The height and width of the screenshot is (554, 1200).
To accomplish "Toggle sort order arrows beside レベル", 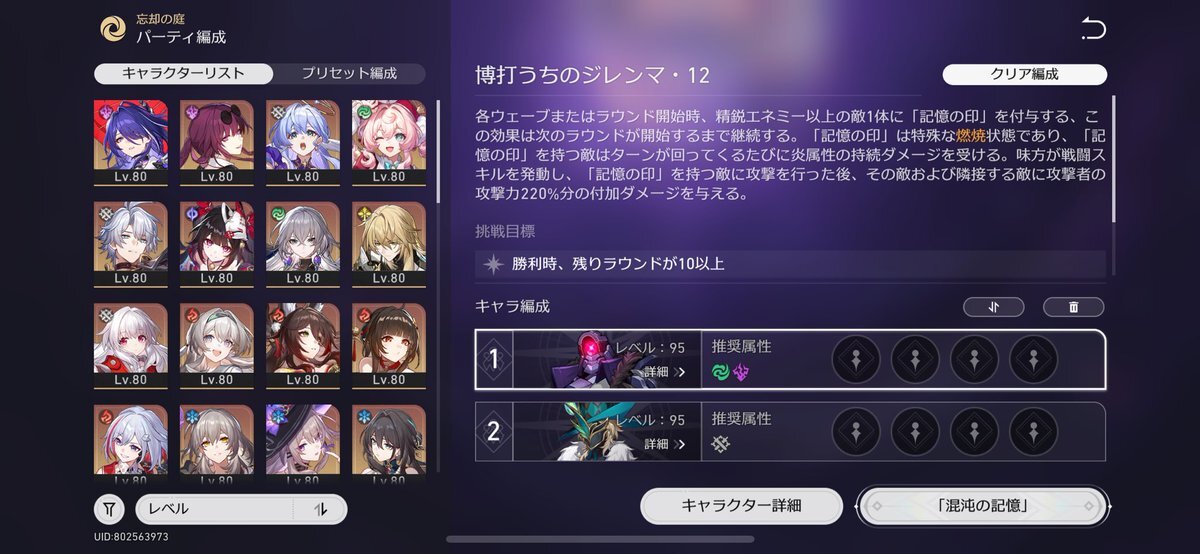I will (321, 509).
